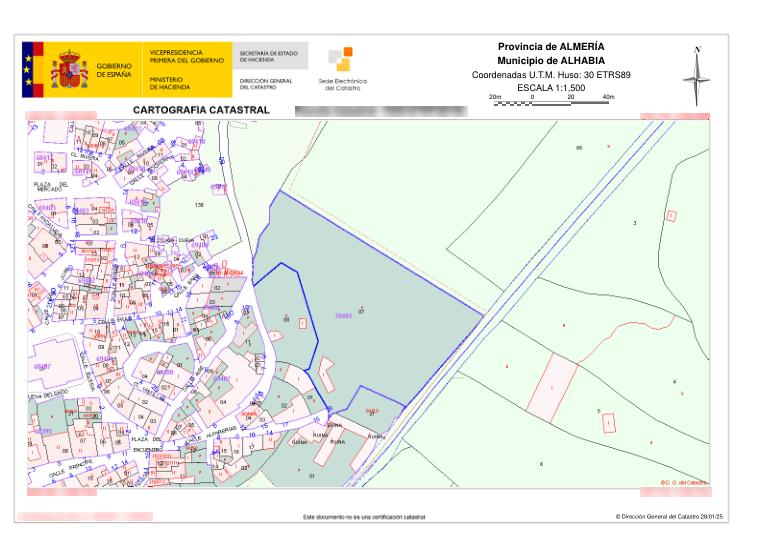Select the 'ESCALA 1:1,500' text
Viewport: 766px width, 556px height.
551,88
